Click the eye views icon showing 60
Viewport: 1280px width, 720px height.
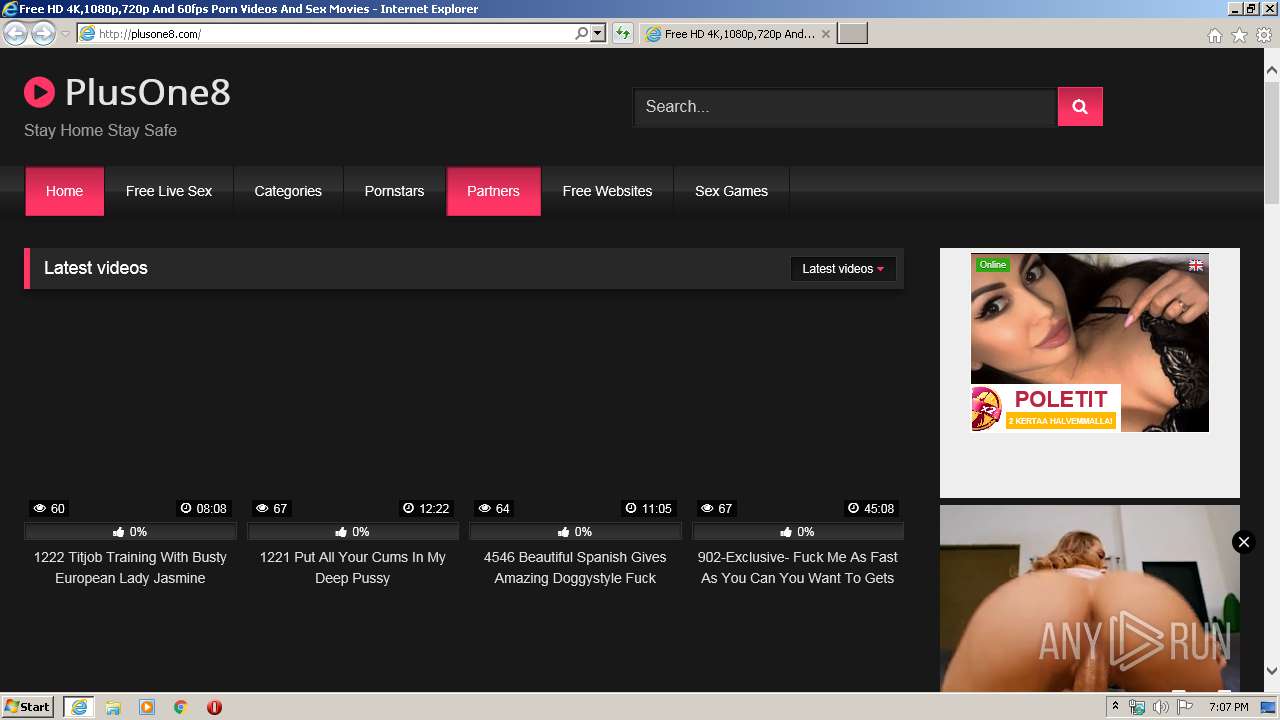tap(40, 508)
